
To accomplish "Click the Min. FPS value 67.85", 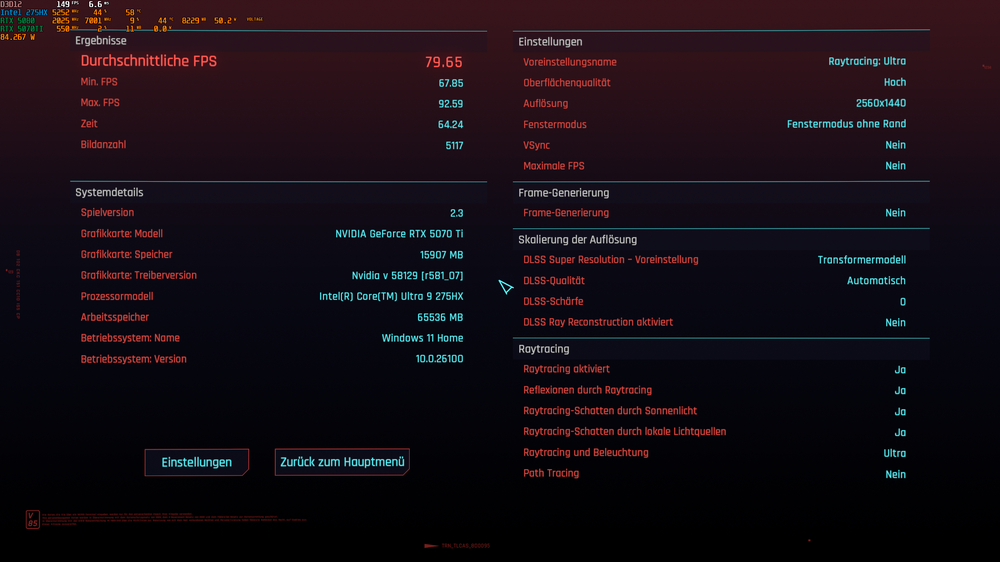I will (450, 83).
